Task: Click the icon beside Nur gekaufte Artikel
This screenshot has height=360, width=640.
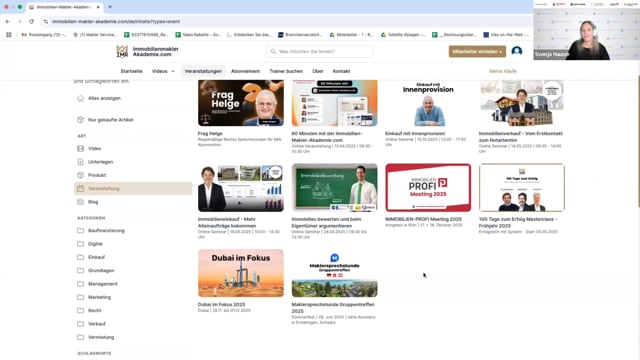Action: (80, 120)
